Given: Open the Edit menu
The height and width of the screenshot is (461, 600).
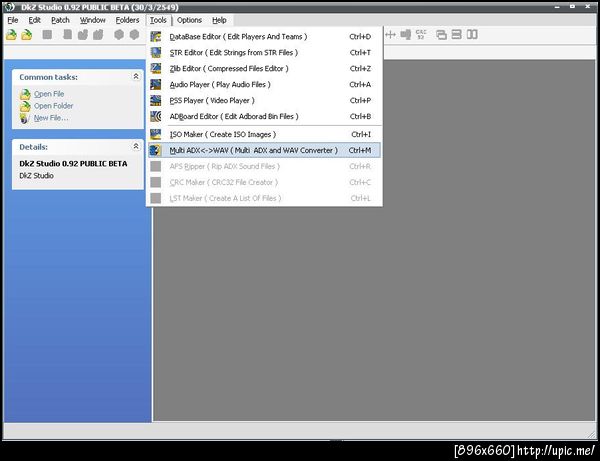Looking at the screenshot, I should coord(34,20).
